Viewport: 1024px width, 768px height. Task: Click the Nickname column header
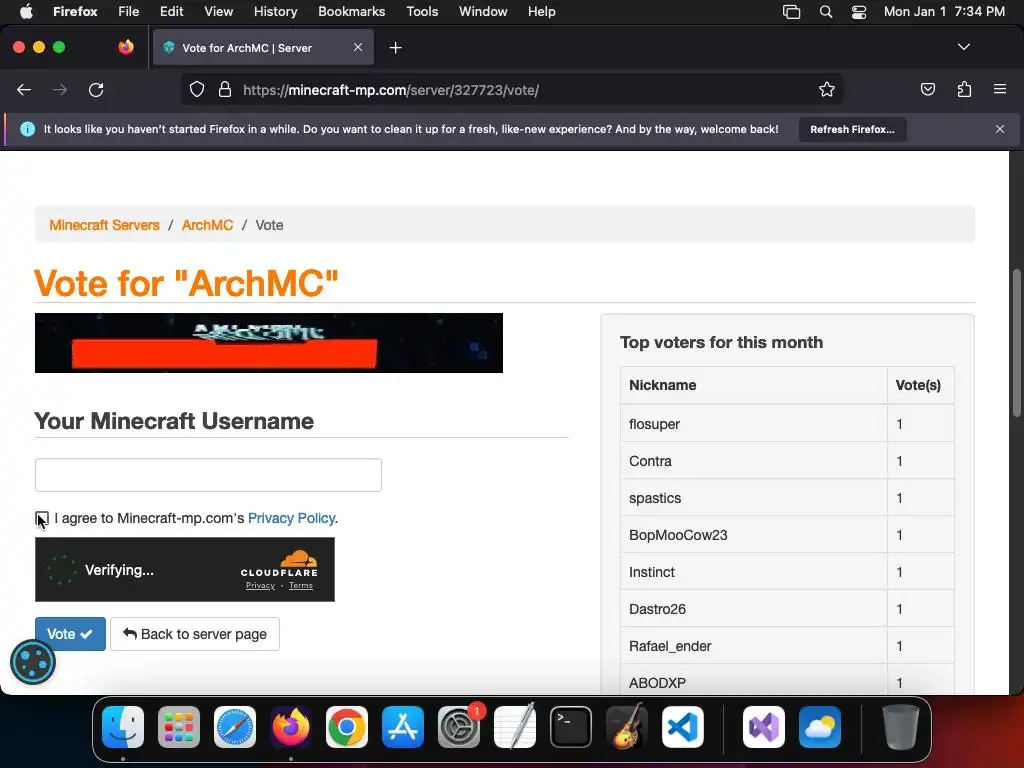(x=754, y=385)
